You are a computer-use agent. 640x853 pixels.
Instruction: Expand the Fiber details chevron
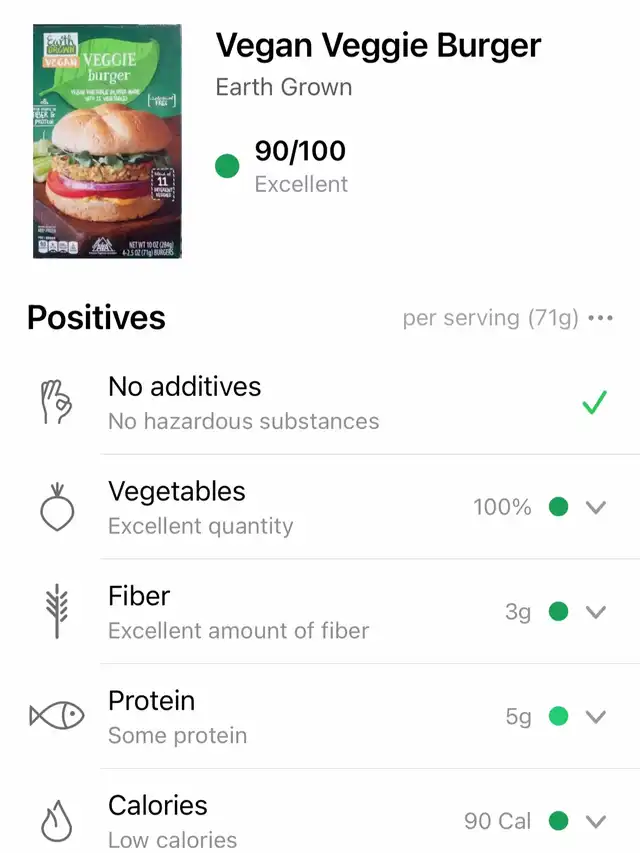[596, 613]
